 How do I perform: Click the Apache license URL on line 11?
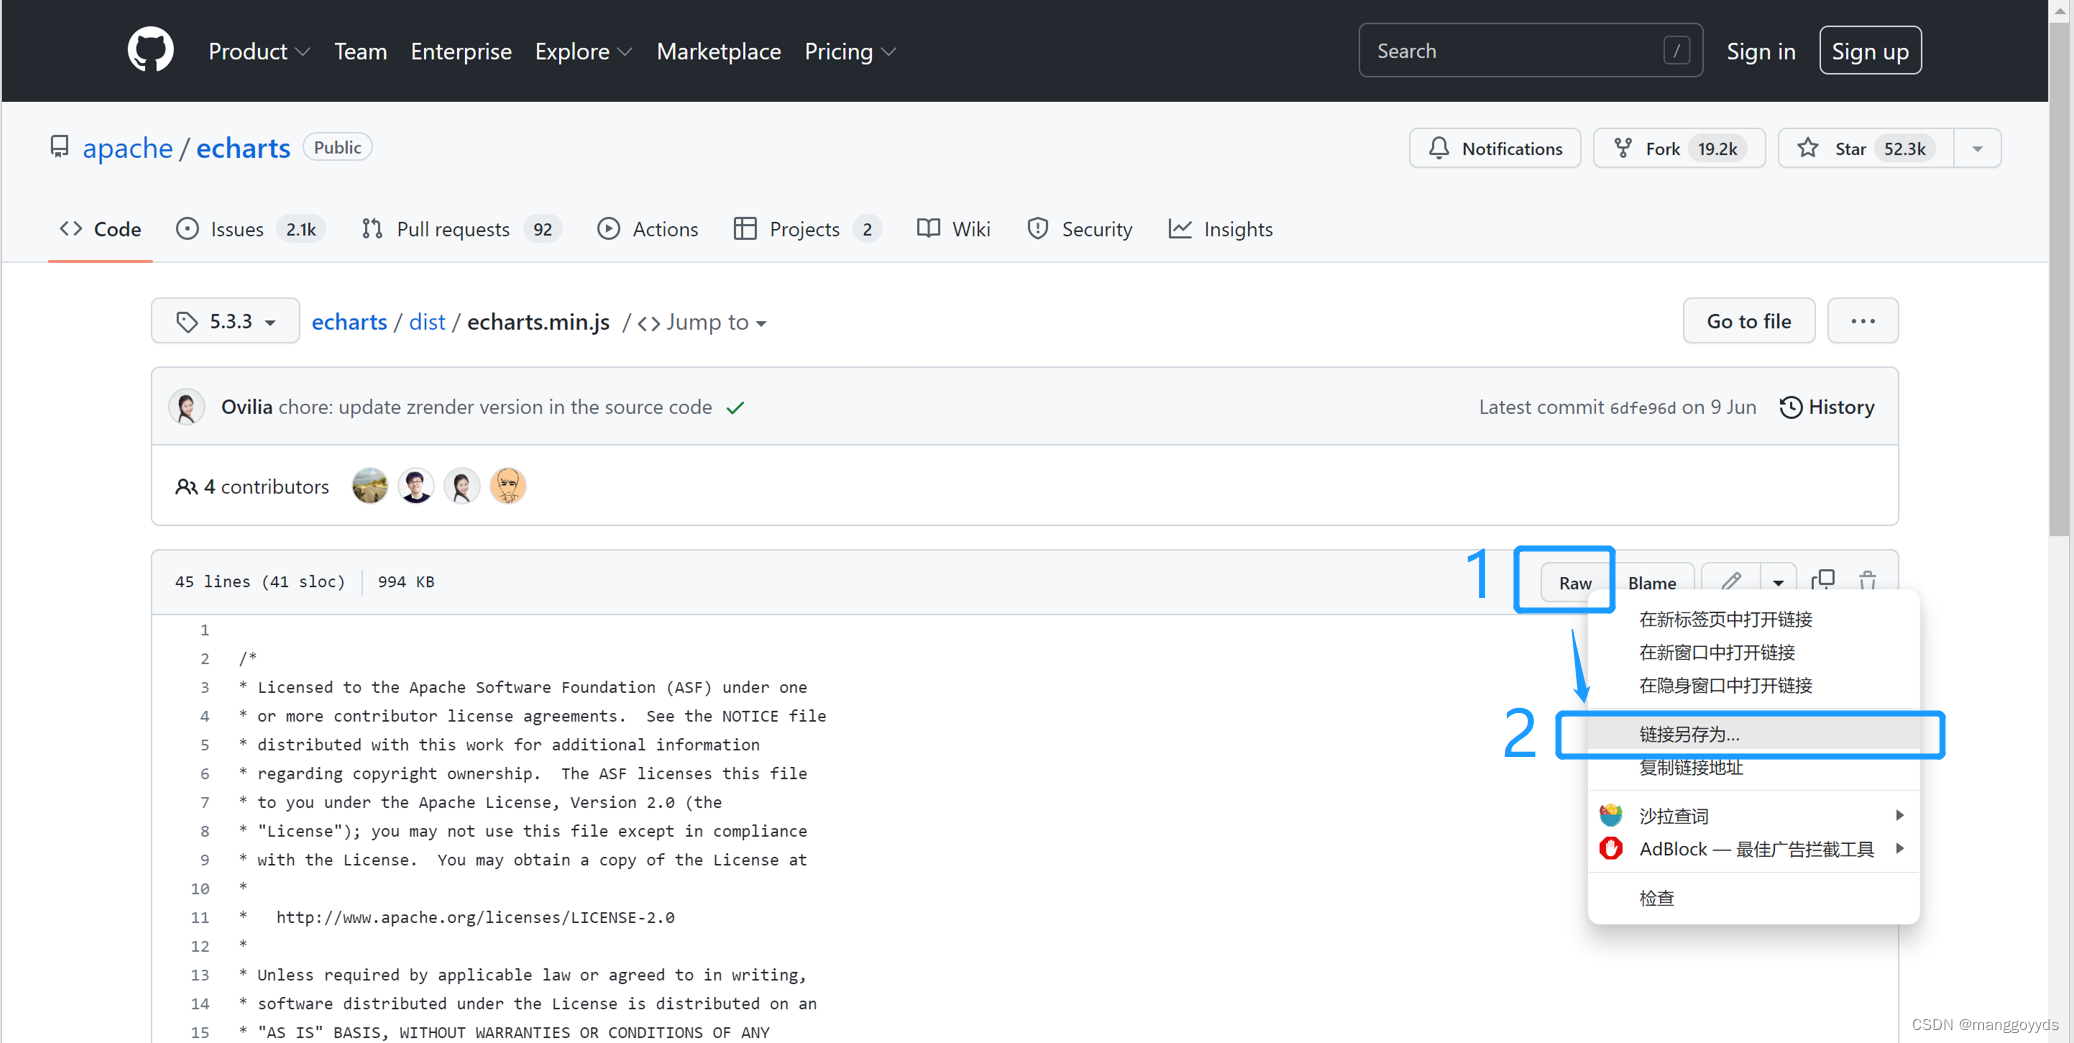point(475,917)
